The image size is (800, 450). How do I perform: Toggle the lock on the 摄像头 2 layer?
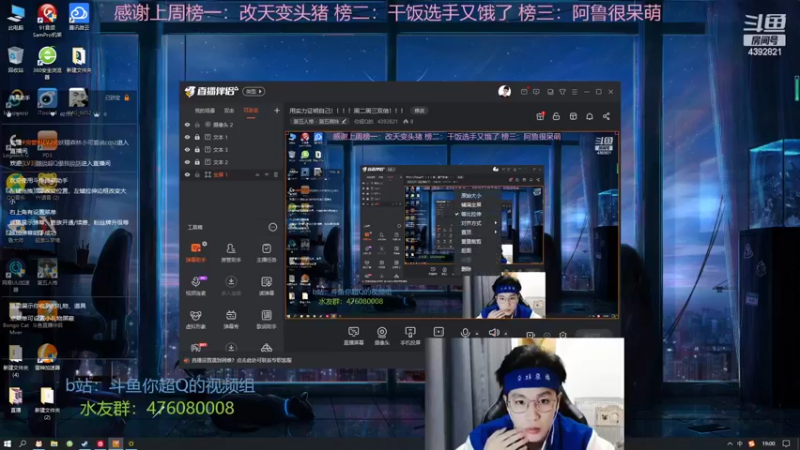(x=197, y=124)
